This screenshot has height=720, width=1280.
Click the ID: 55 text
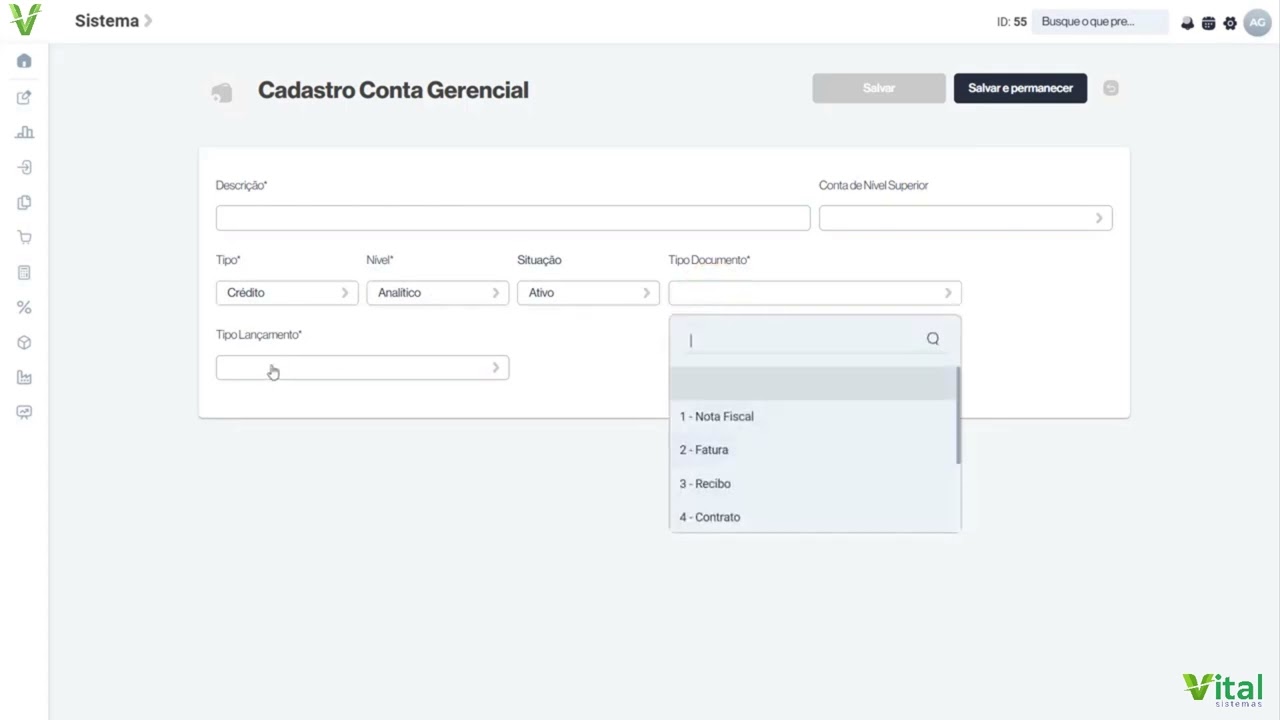click(1011, 22)
